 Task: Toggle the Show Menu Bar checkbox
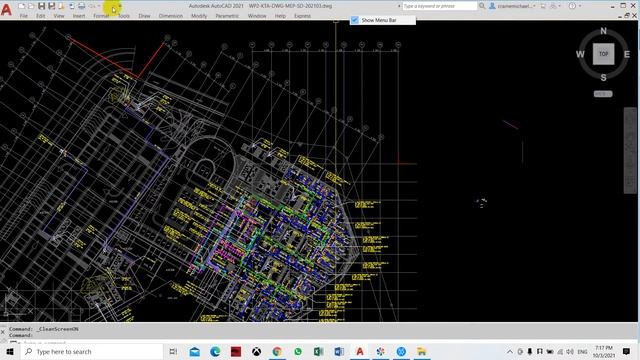pyautogui.click(x=355, y=20)
